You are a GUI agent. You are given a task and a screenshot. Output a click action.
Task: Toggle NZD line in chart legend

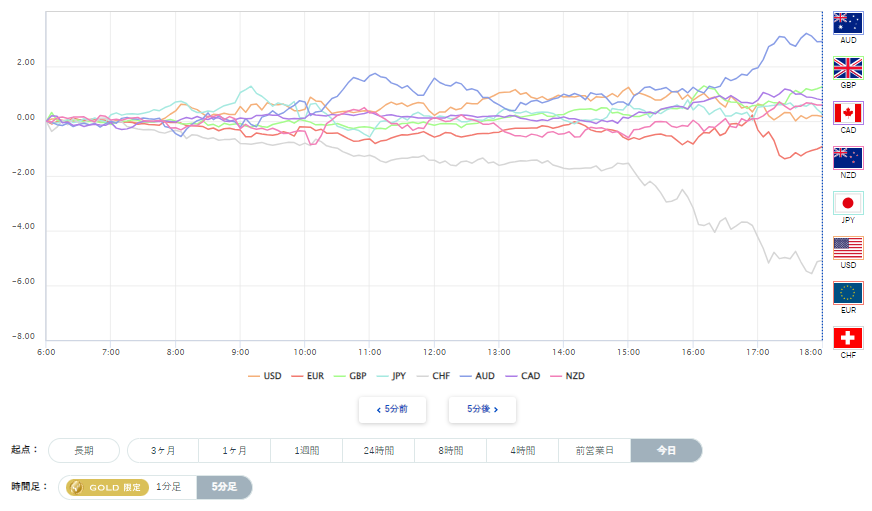[567, 376]
